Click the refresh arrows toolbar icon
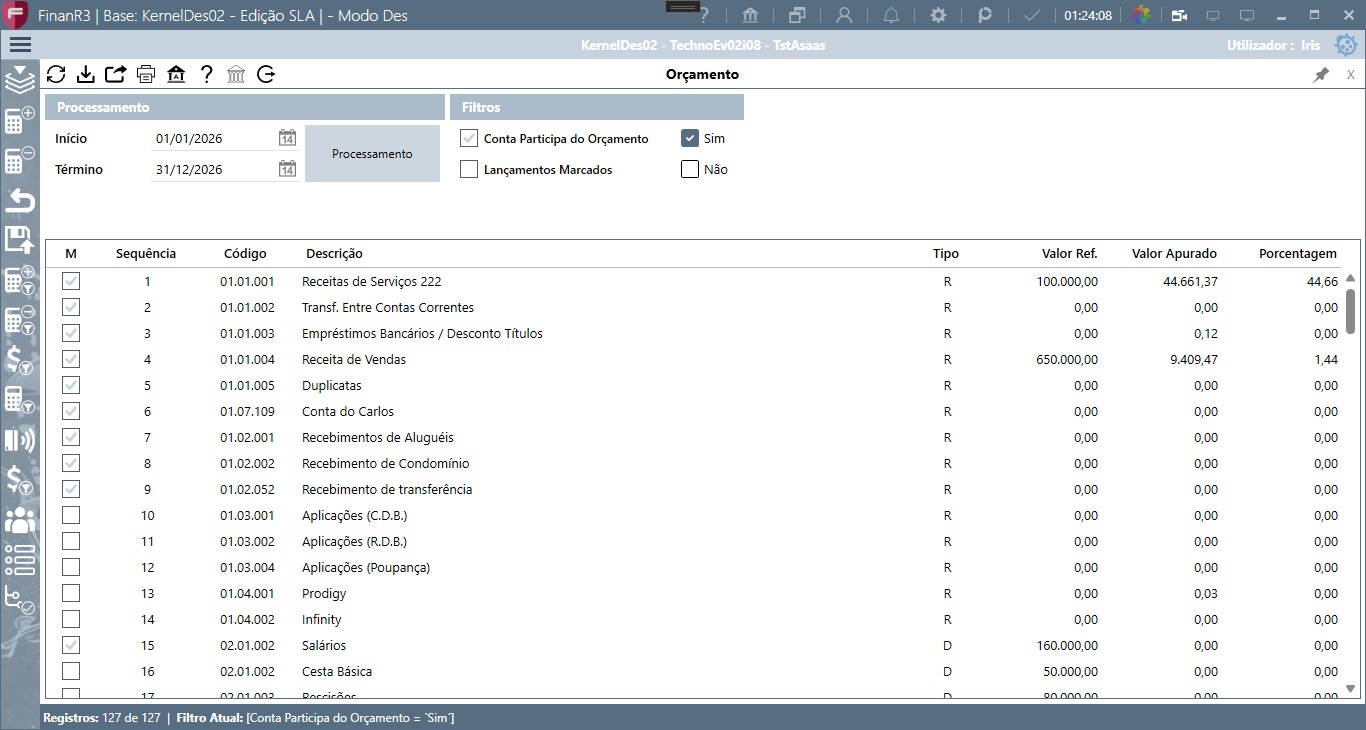 pos(56,74)
